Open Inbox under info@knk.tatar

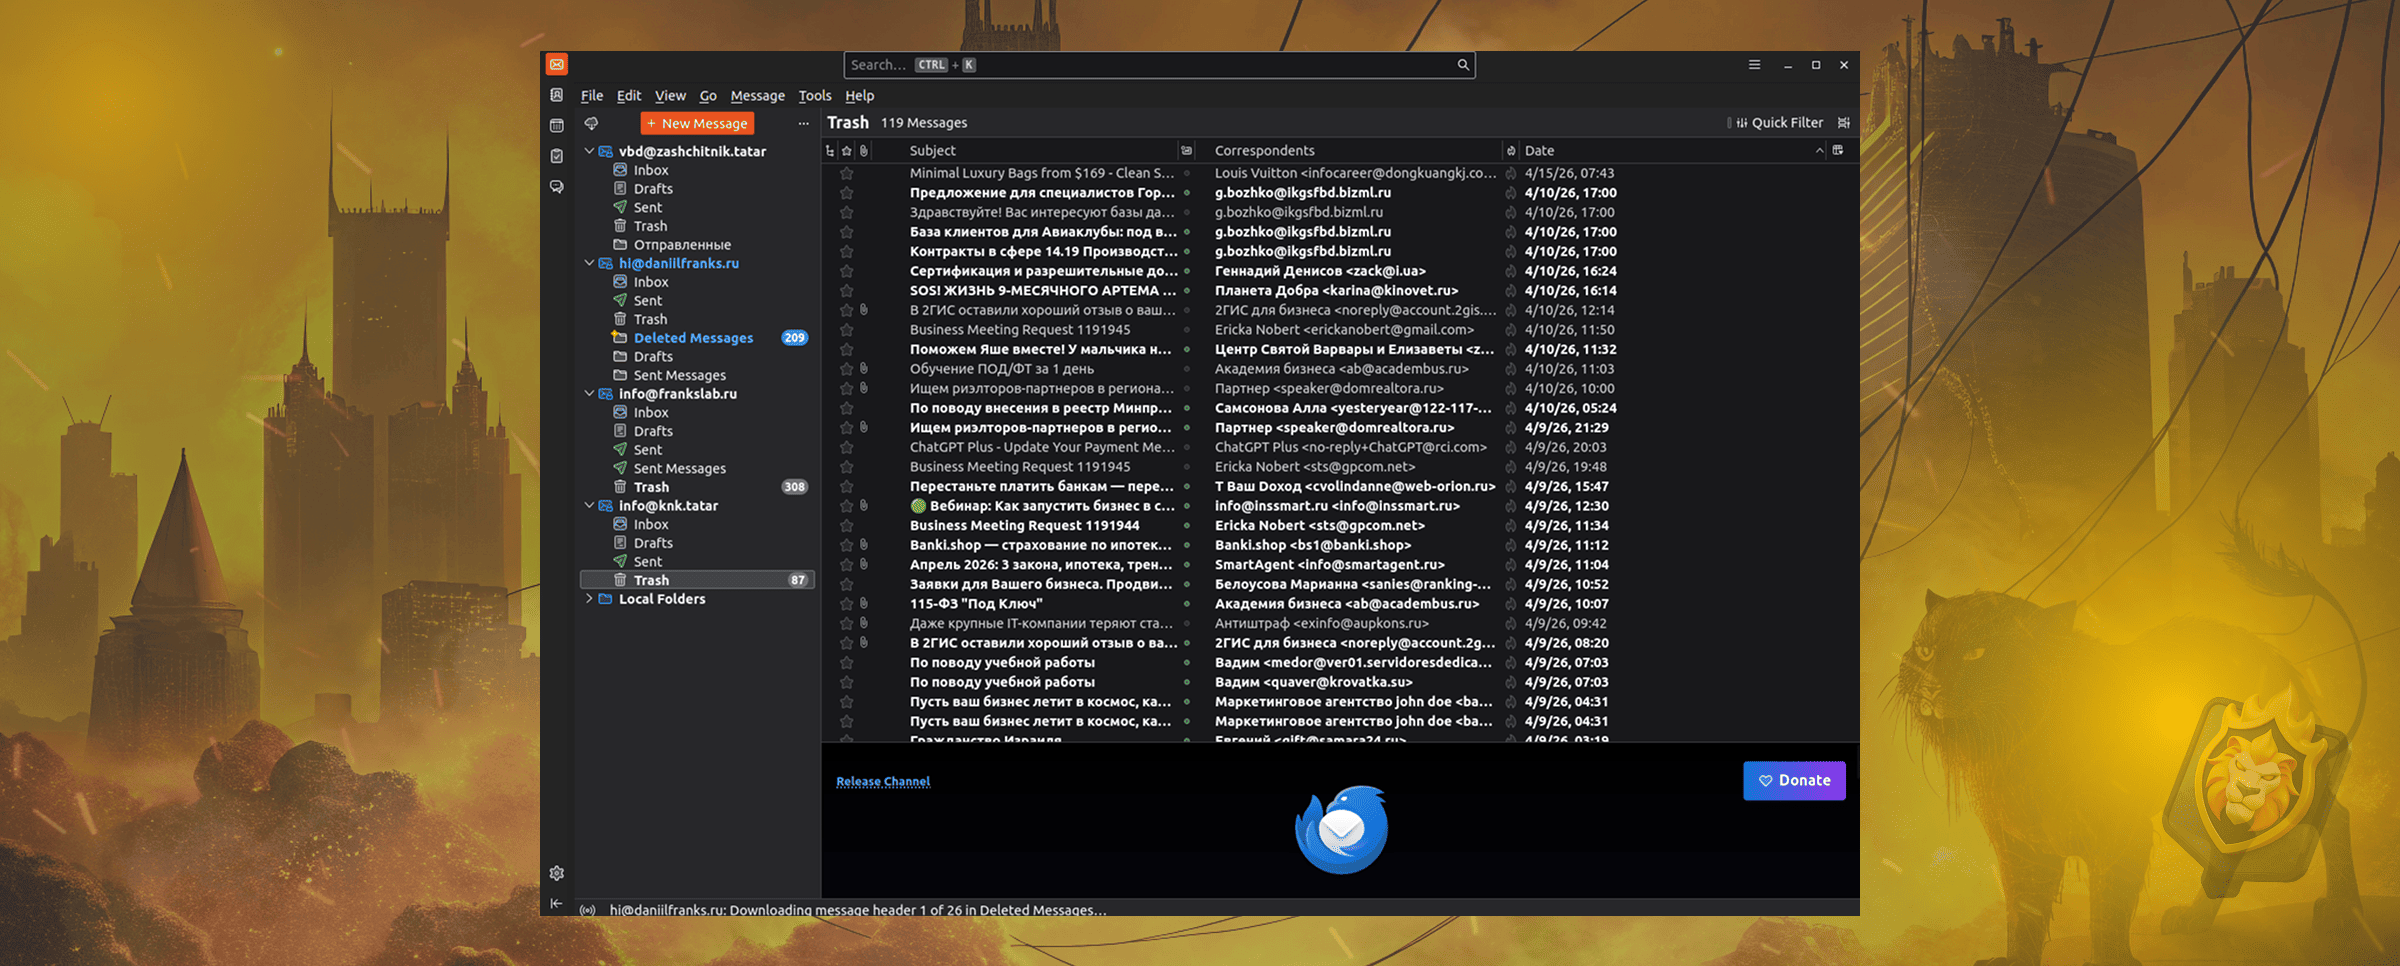[x=696, y=524]
